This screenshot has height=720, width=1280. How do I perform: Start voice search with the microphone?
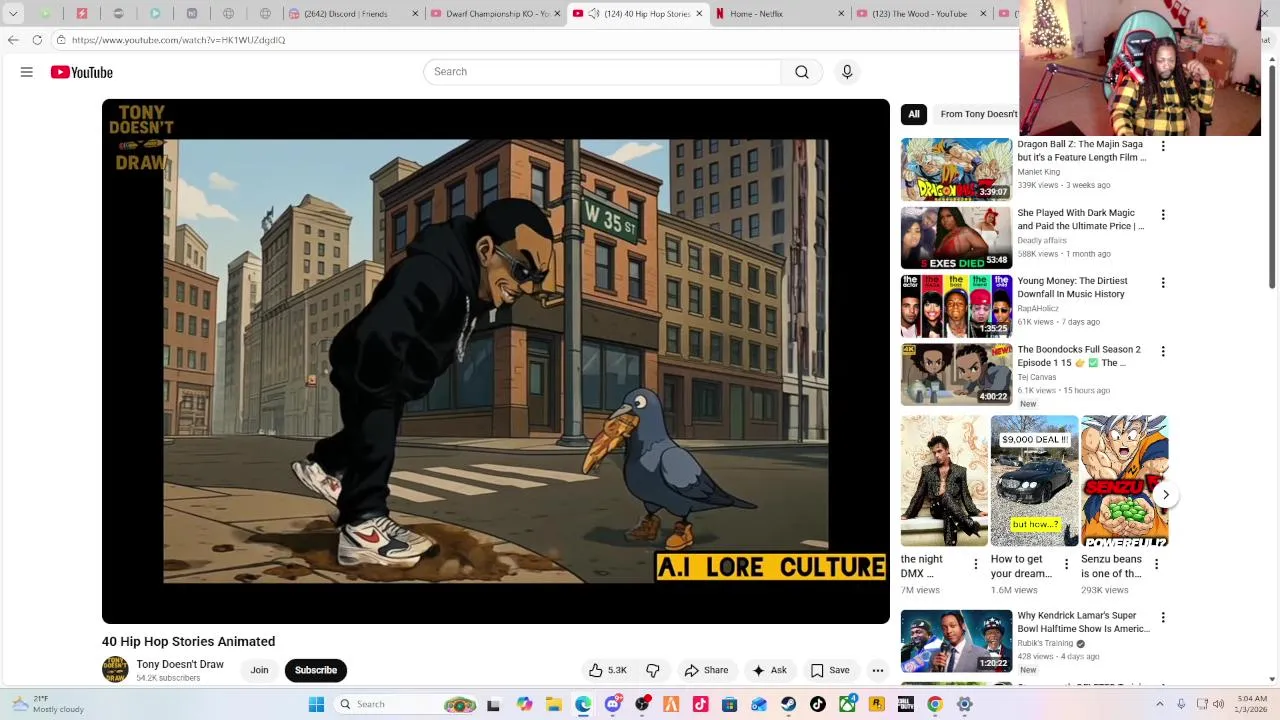[x=847, y=72]
